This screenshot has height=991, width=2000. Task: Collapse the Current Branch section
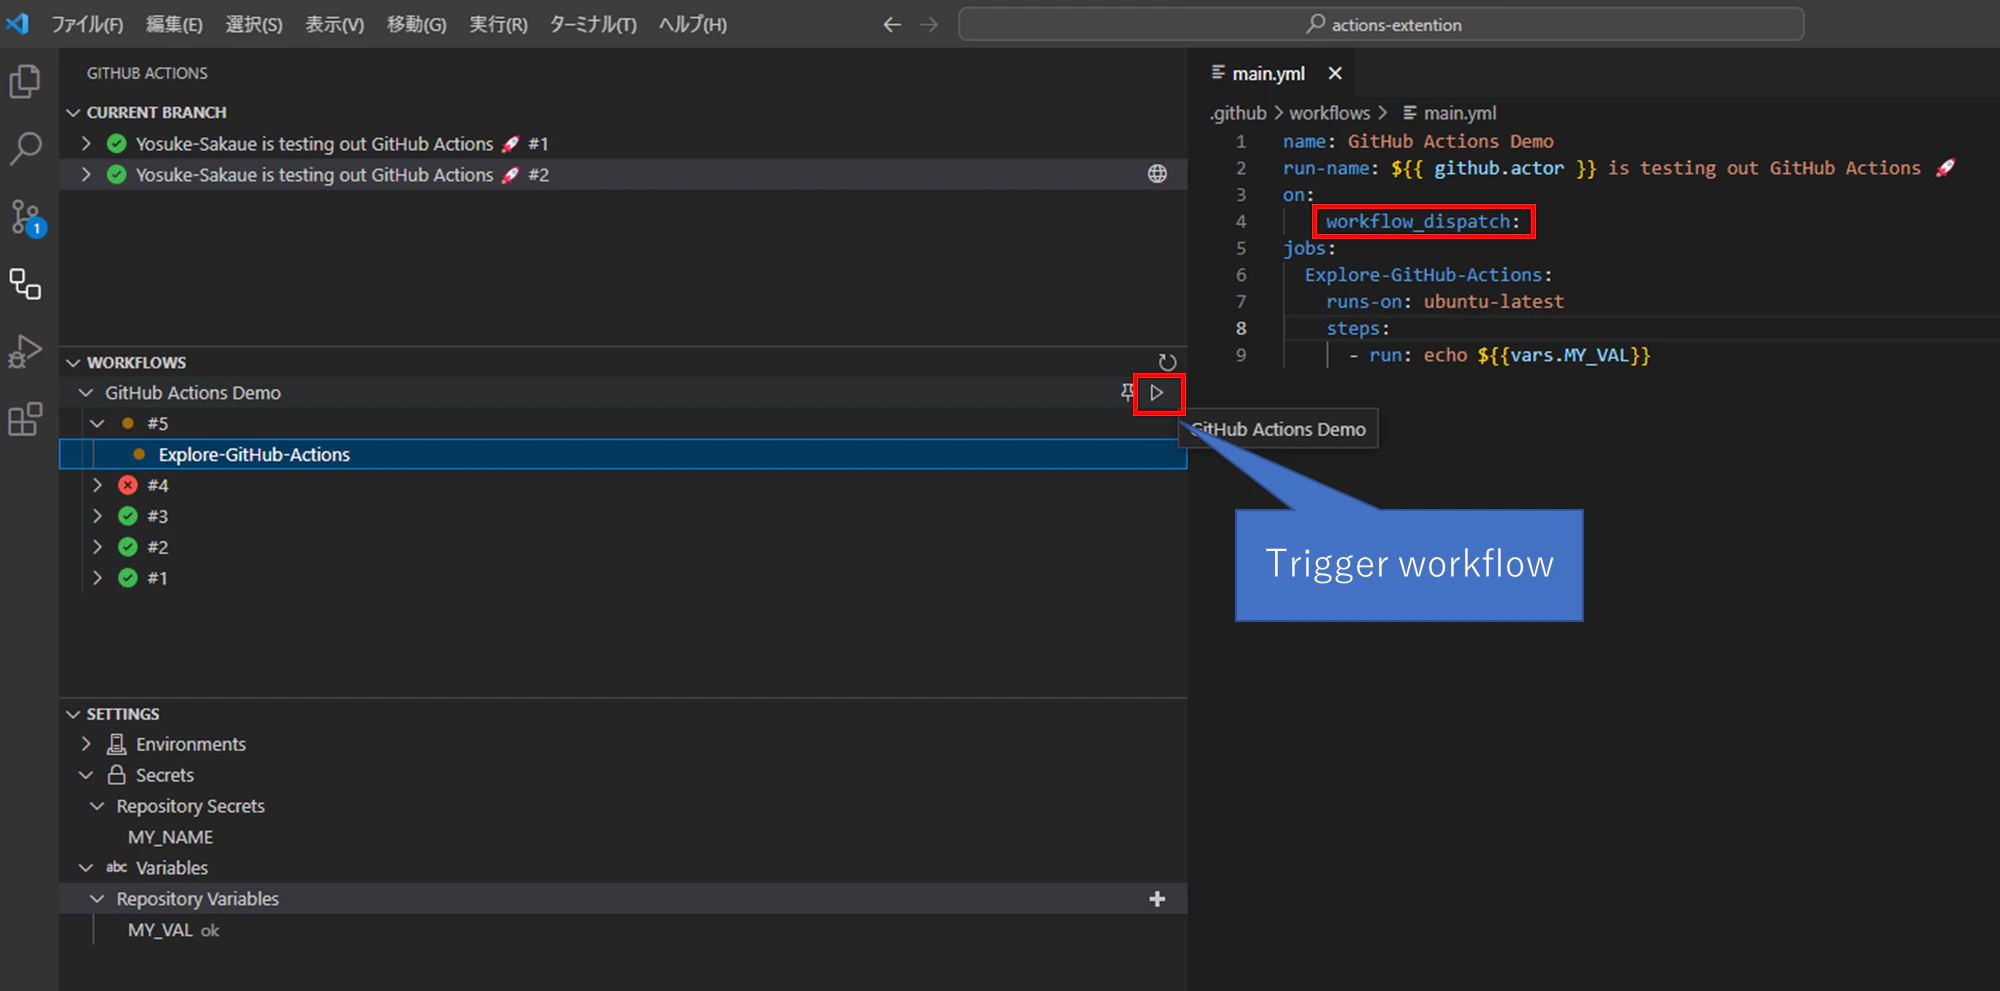(x=73, y=112)
